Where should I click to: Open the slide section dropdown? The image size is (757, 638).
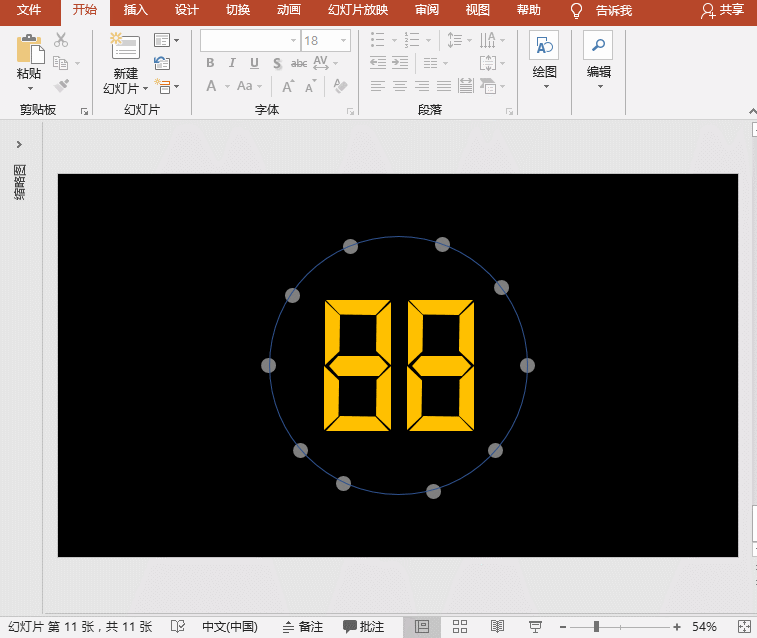click(167, 86)
